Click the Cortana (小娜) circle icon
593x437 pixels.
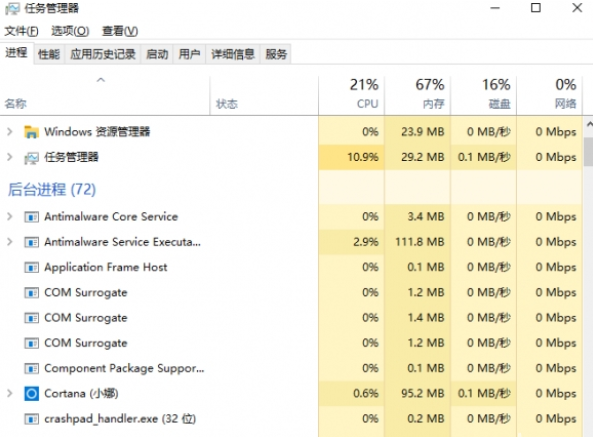click(31, 394)
